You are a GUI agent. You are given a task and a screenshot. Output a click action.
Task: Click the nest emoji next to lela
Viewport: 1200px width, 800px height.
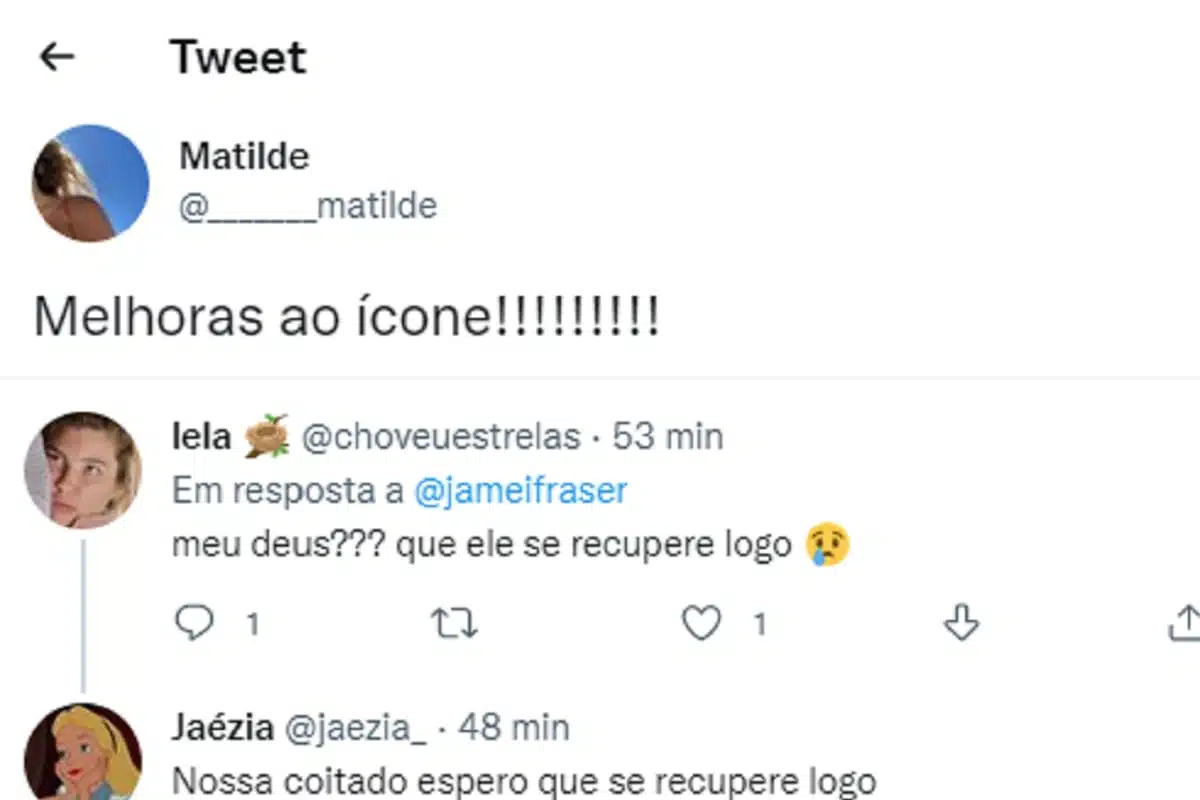pos(265,436)
